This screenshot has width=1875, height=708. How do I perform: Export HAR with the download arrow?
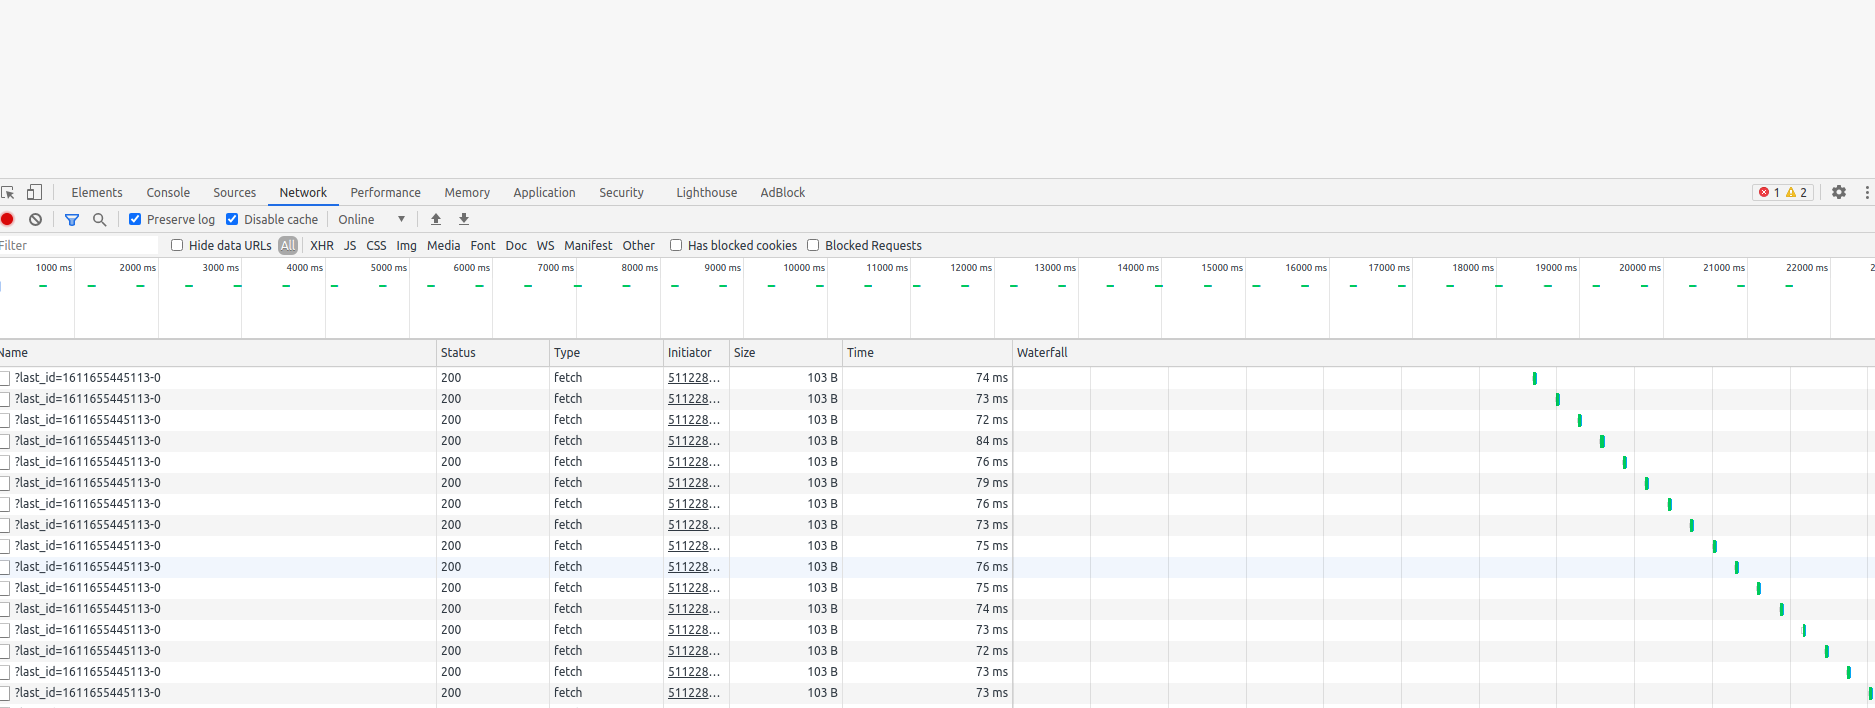tap(464, 219)
